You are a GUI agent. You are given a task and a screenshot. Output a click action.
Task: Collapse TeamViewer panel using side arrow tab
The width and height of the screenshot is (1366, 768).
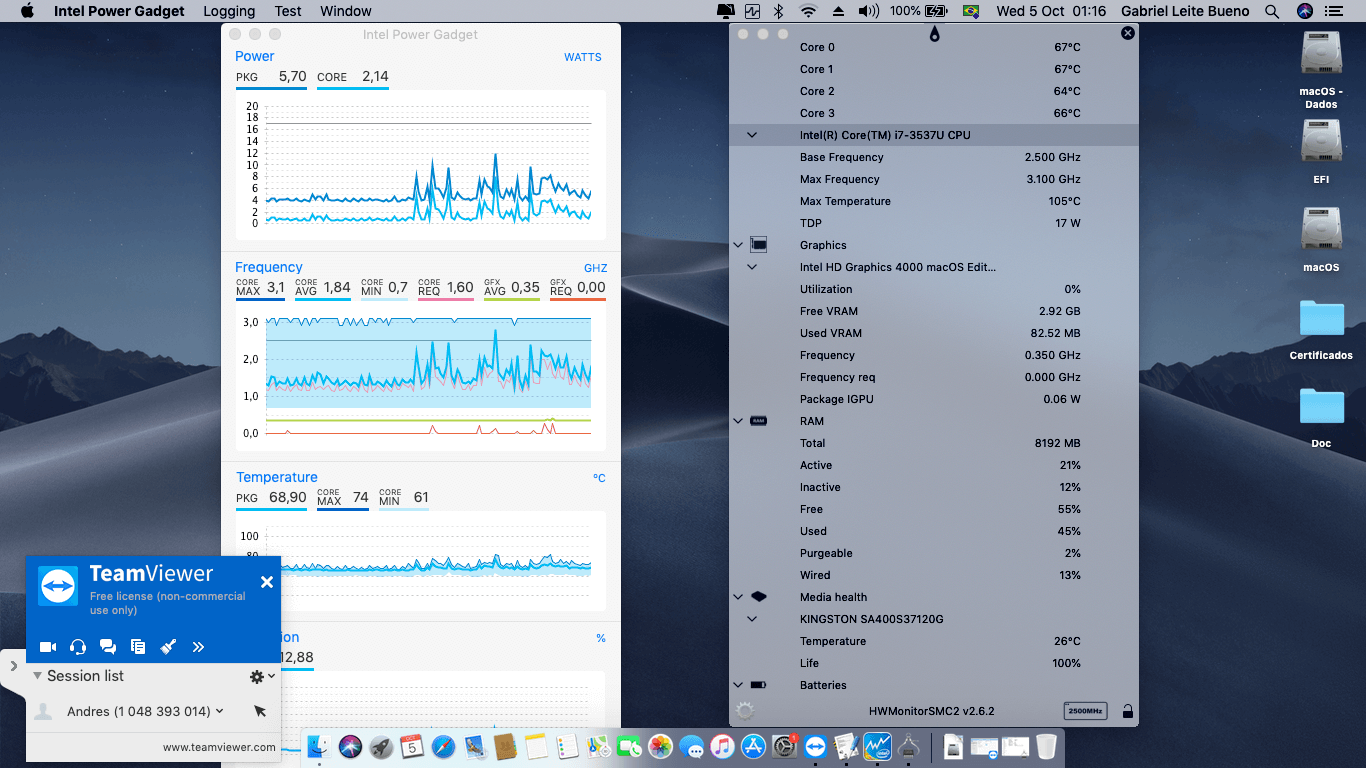click(x=13, y=666)
